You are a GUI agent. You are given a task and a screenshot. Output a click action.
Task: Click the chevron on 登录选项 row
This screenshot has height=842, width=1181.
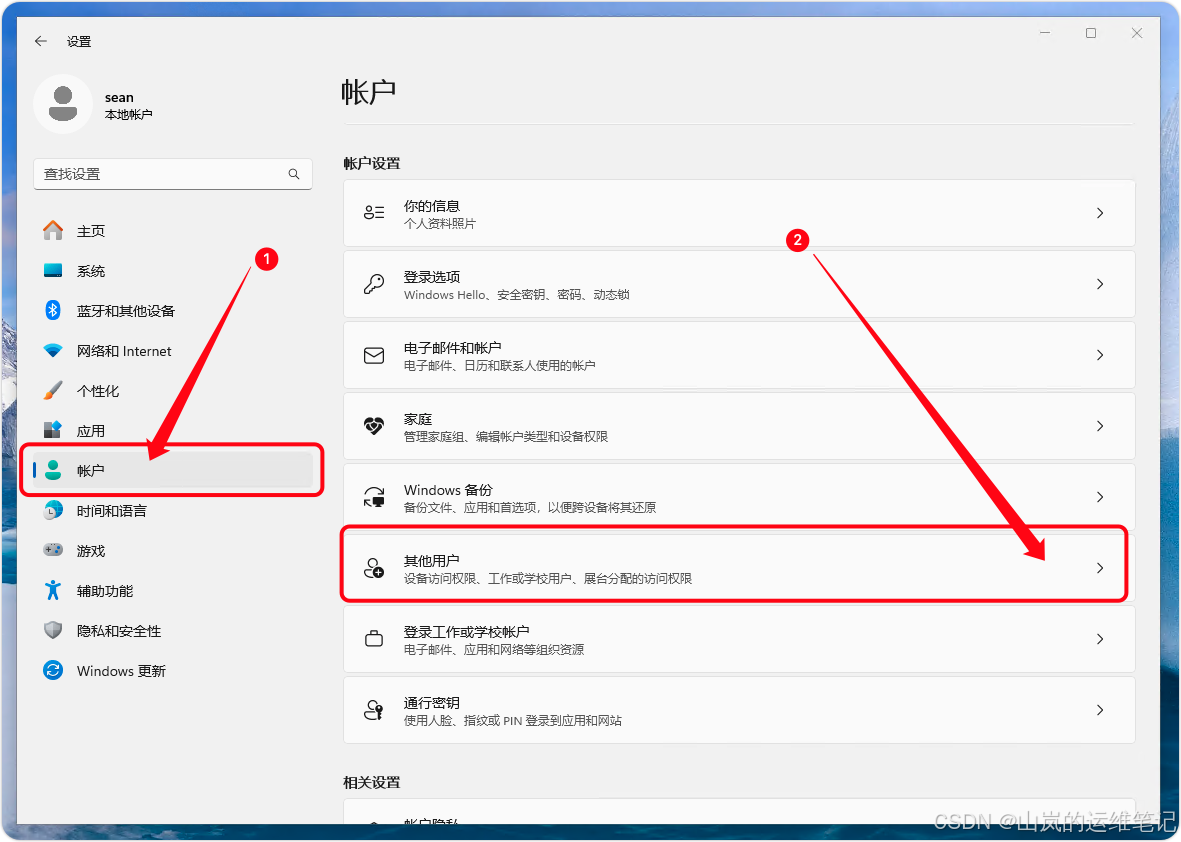click(1100, 284)
